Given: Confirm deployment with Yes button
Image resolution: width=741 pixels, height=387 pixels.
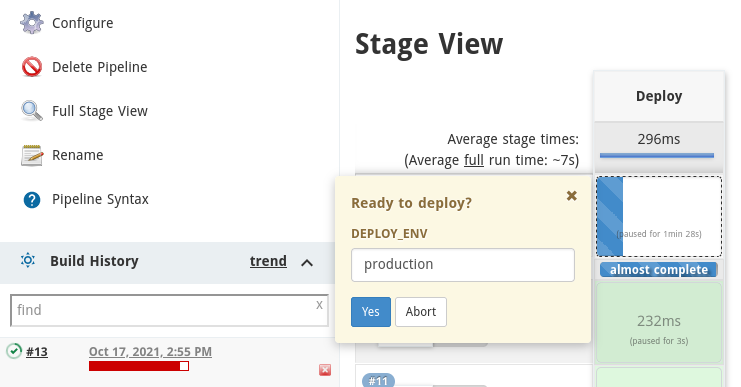Looking at the screenshot, I should click(371, 312).
